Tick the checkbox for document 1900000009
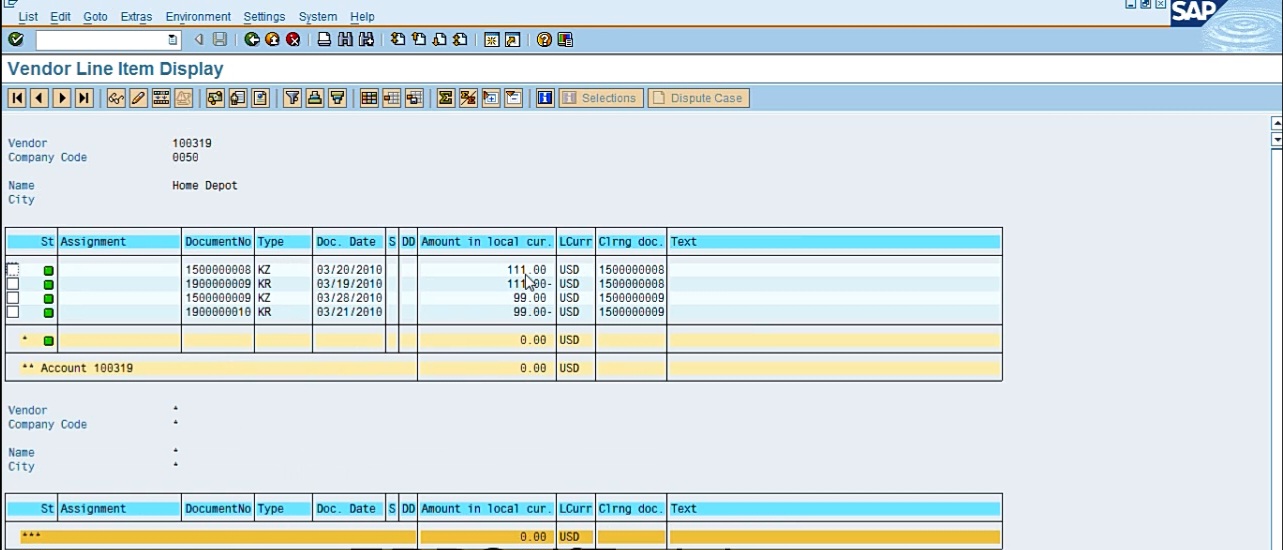 pos(13,284)
